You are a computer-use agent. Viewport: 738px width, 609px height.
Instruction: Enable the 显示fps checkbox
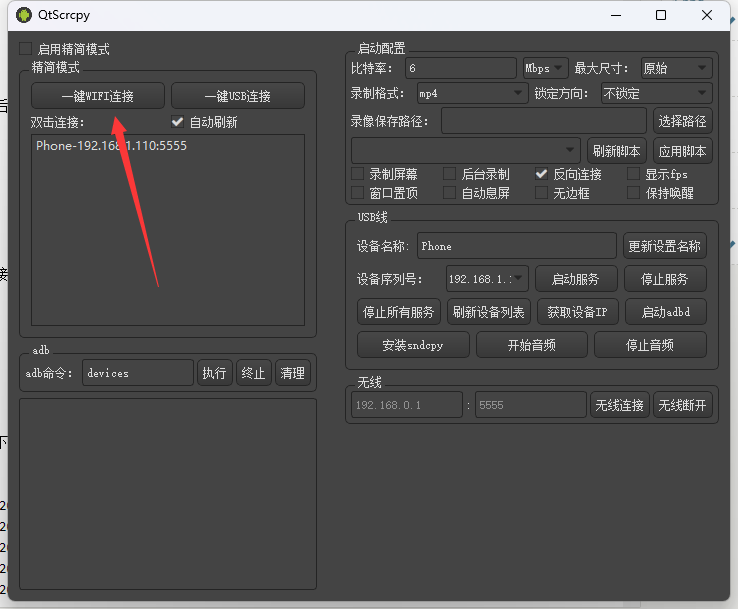coord(634,174)
